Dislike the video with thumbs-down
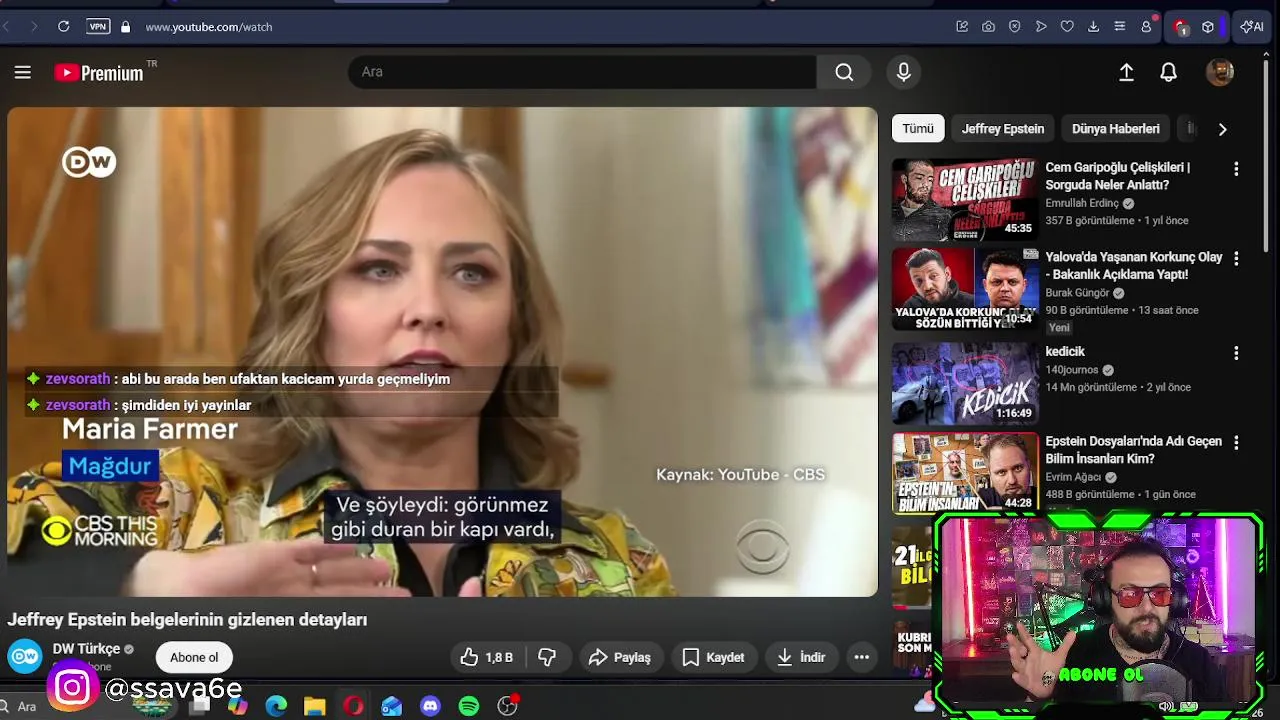 coord(546,657)
